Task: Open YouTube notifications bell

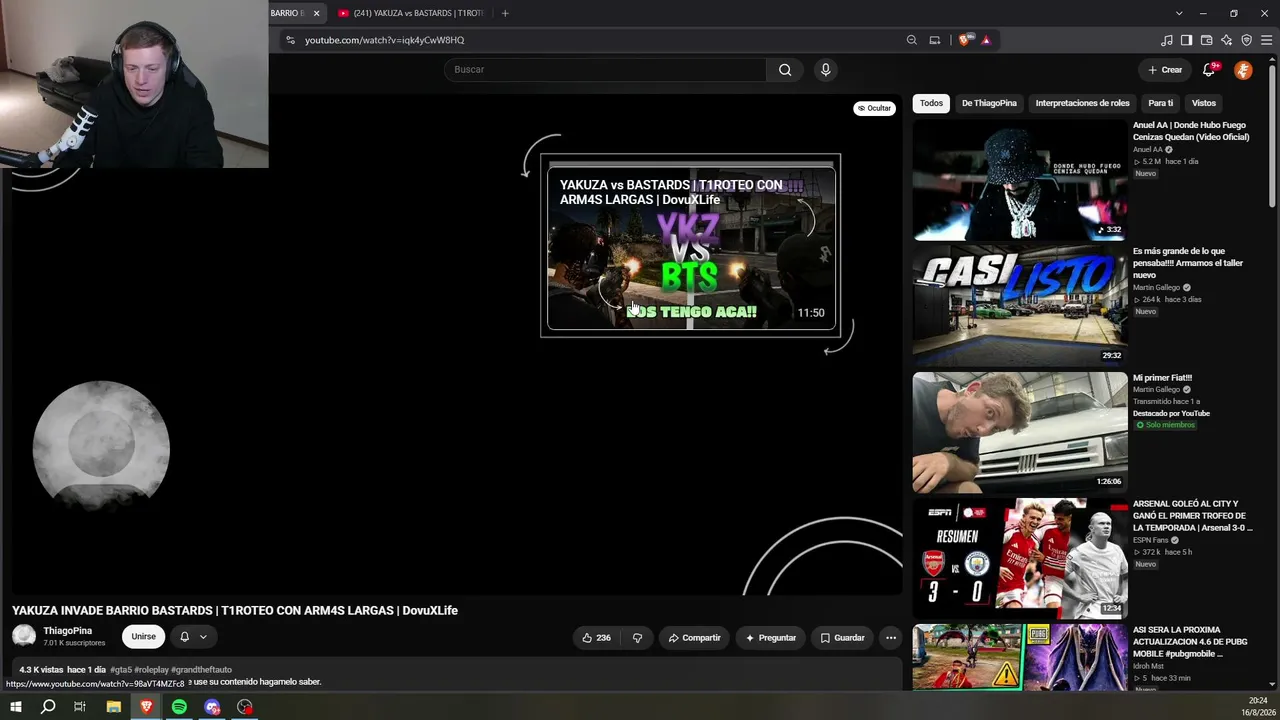Action: click(1209, 70)
